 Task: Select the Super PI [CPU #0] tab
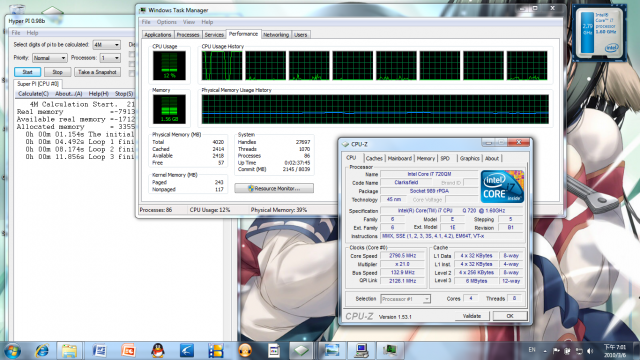[x=38, y=84]
